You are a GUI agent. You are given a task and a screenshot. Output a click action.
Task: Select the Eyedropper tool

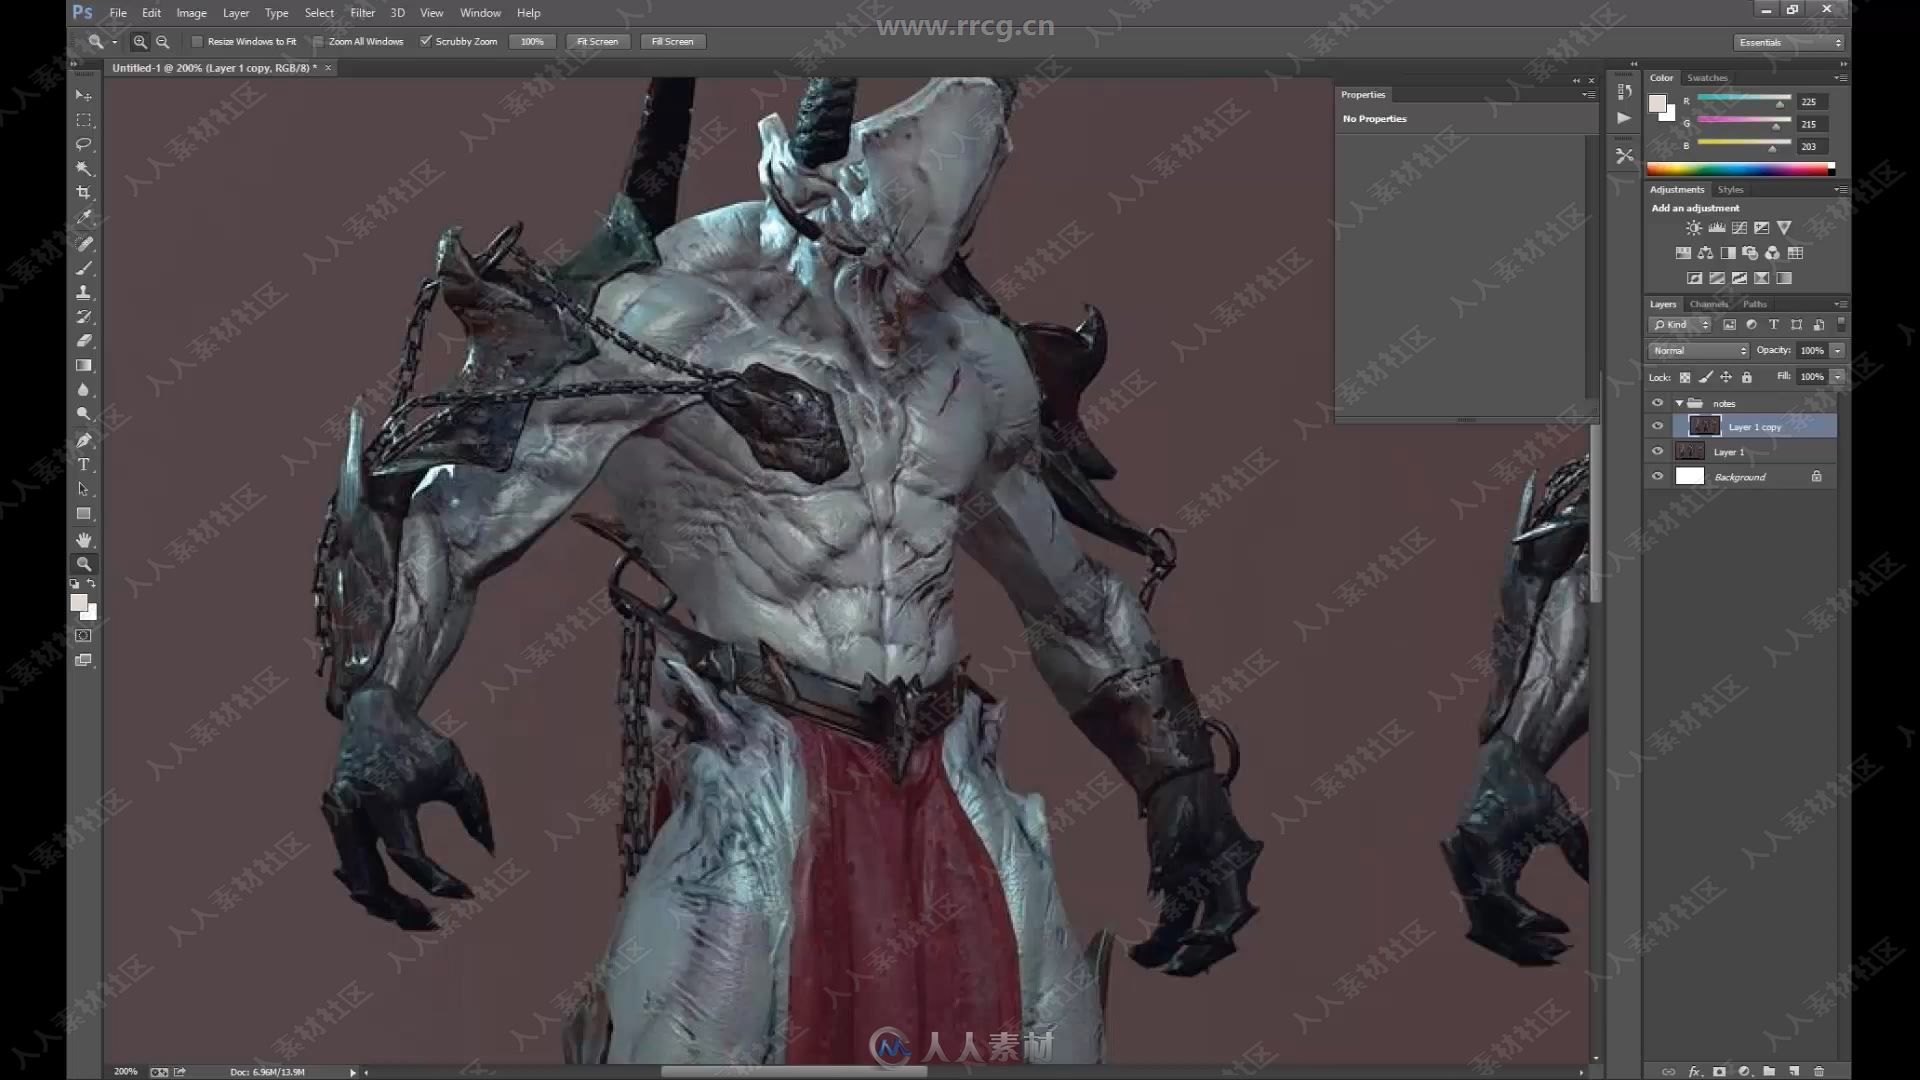pos(84,218)
